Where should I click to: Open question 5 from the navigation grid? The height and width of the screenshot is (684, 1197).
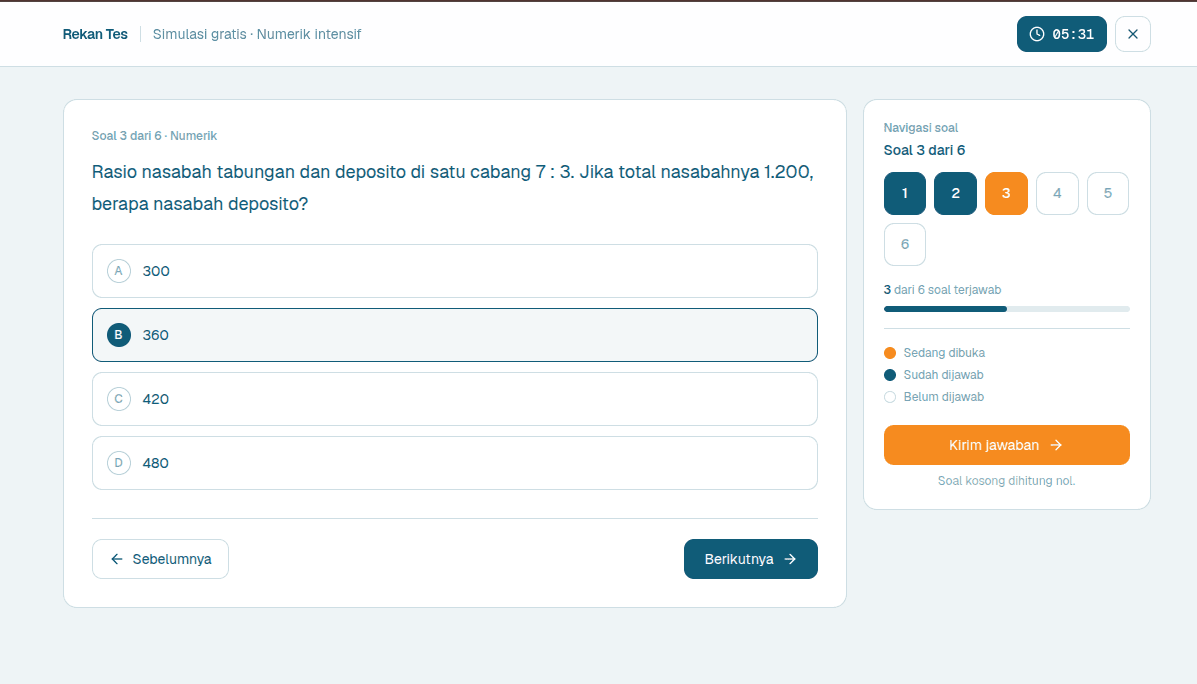tap(1108, 194)
